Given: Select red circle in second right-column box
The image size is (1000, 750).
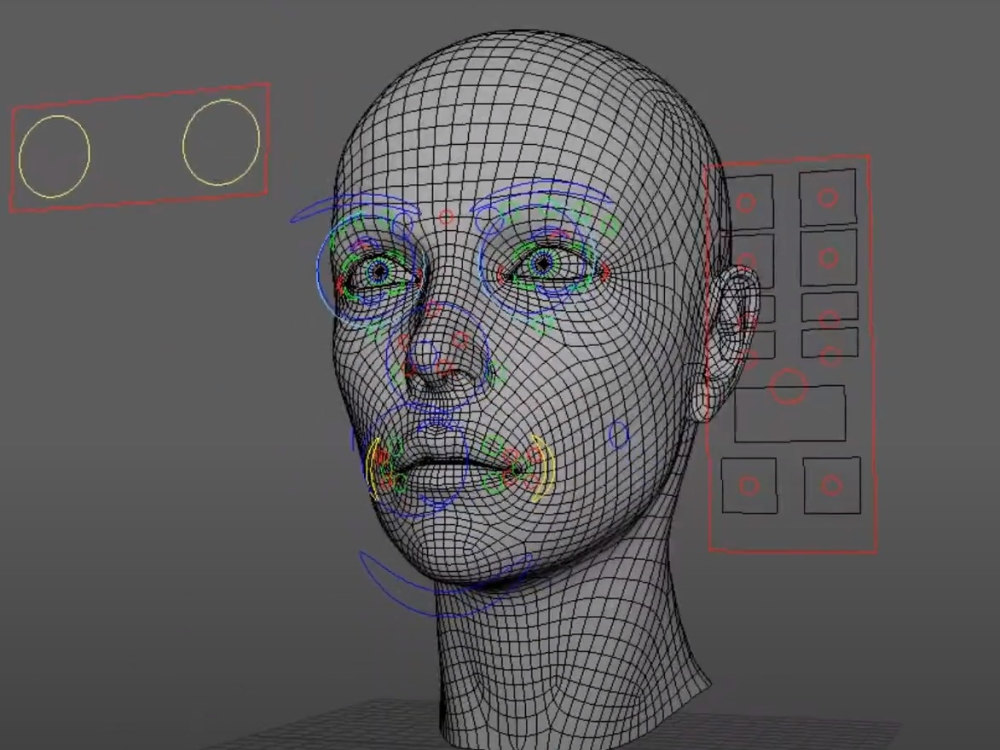Looking at the screenshot, I should 828,258.
